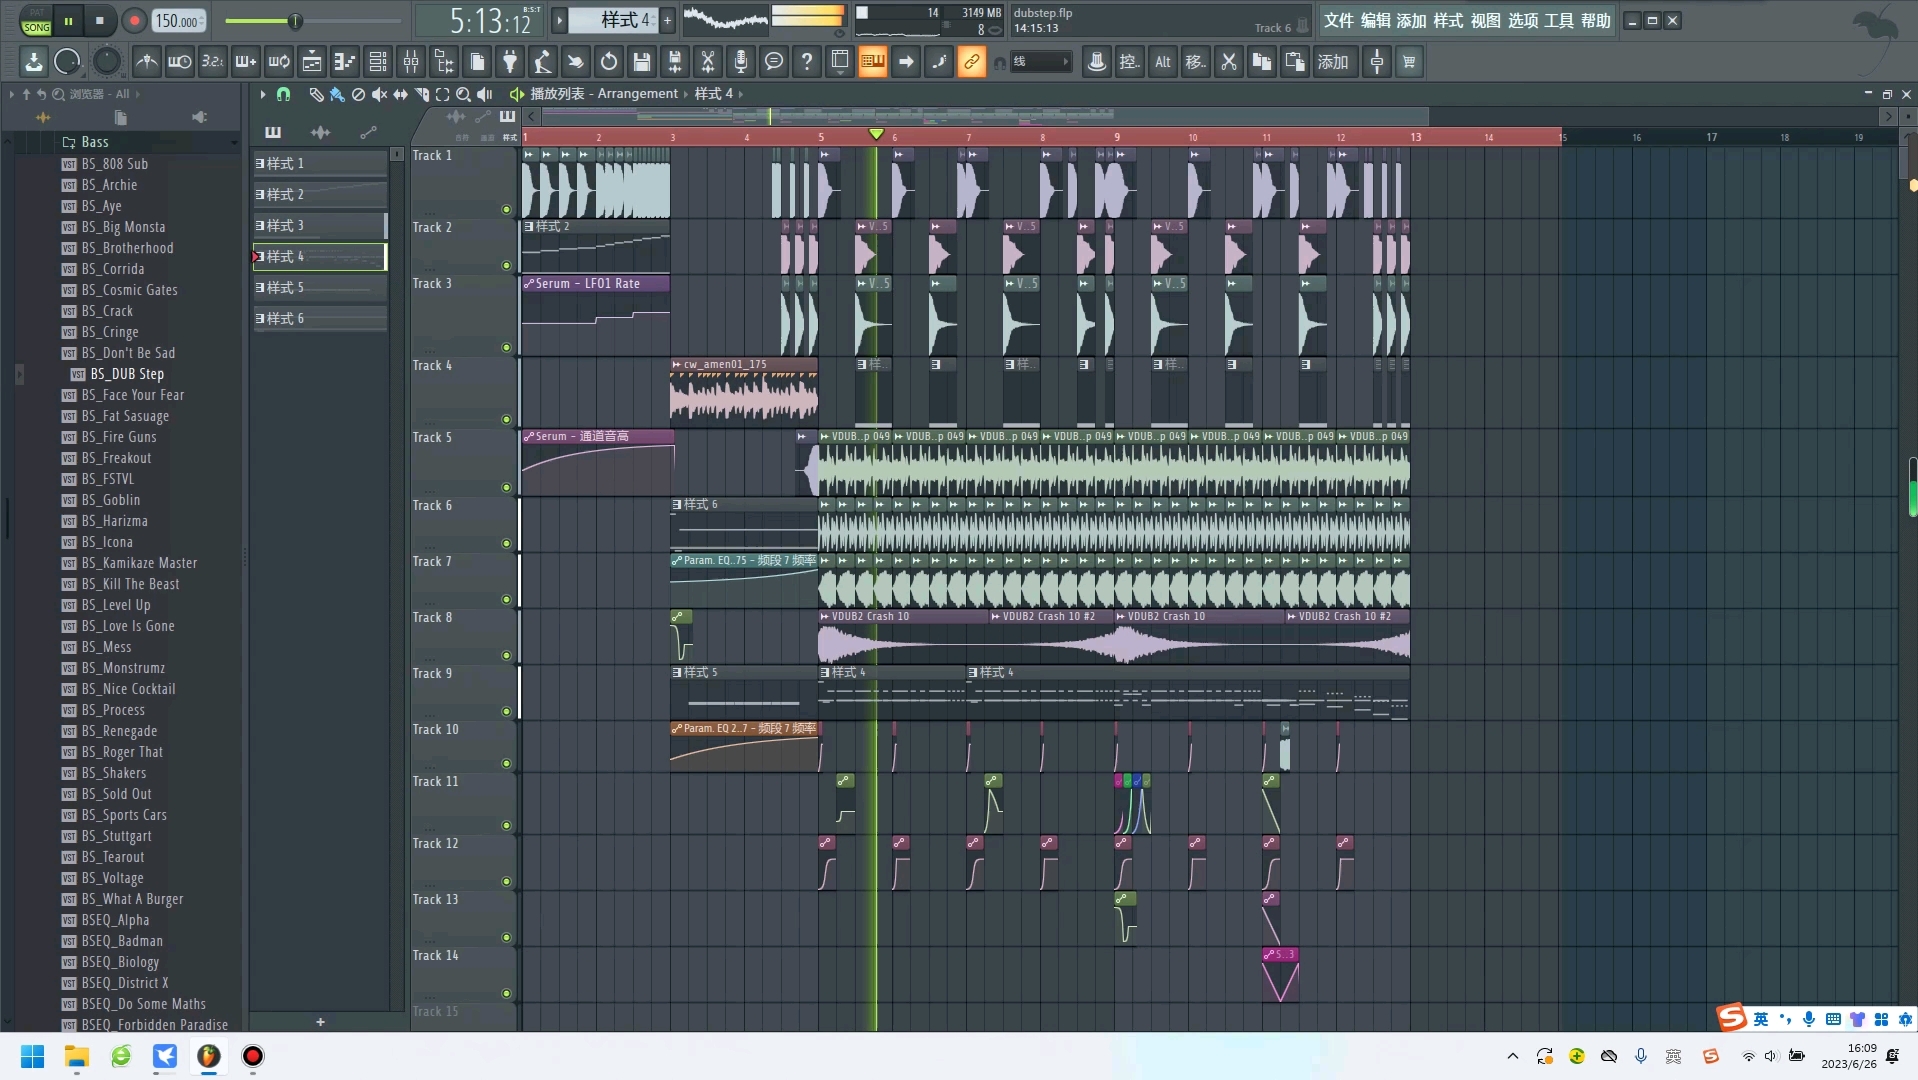
Task: Select the playlist delete tool
Action: 358,94
